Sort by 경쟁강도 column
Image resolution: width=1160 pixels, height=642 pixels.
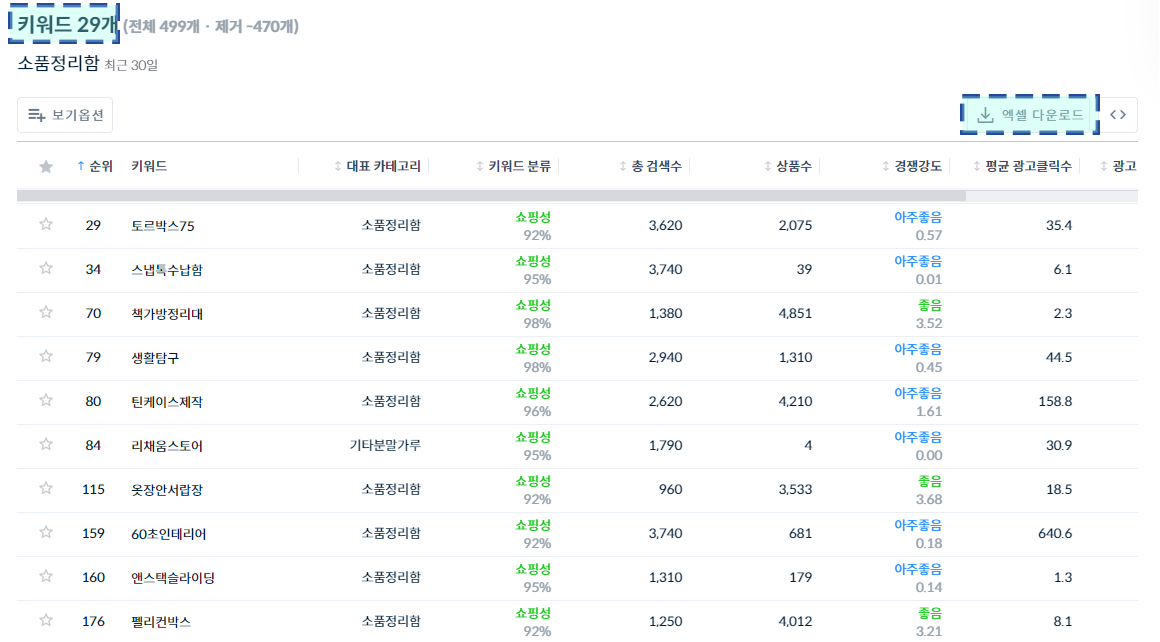tap(911, 166)
